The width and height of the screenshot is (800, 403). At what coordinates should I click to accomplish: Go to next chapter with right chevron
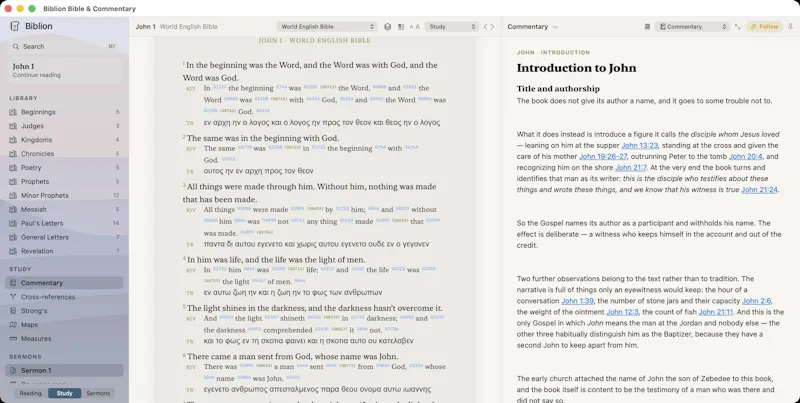[492, 27]
